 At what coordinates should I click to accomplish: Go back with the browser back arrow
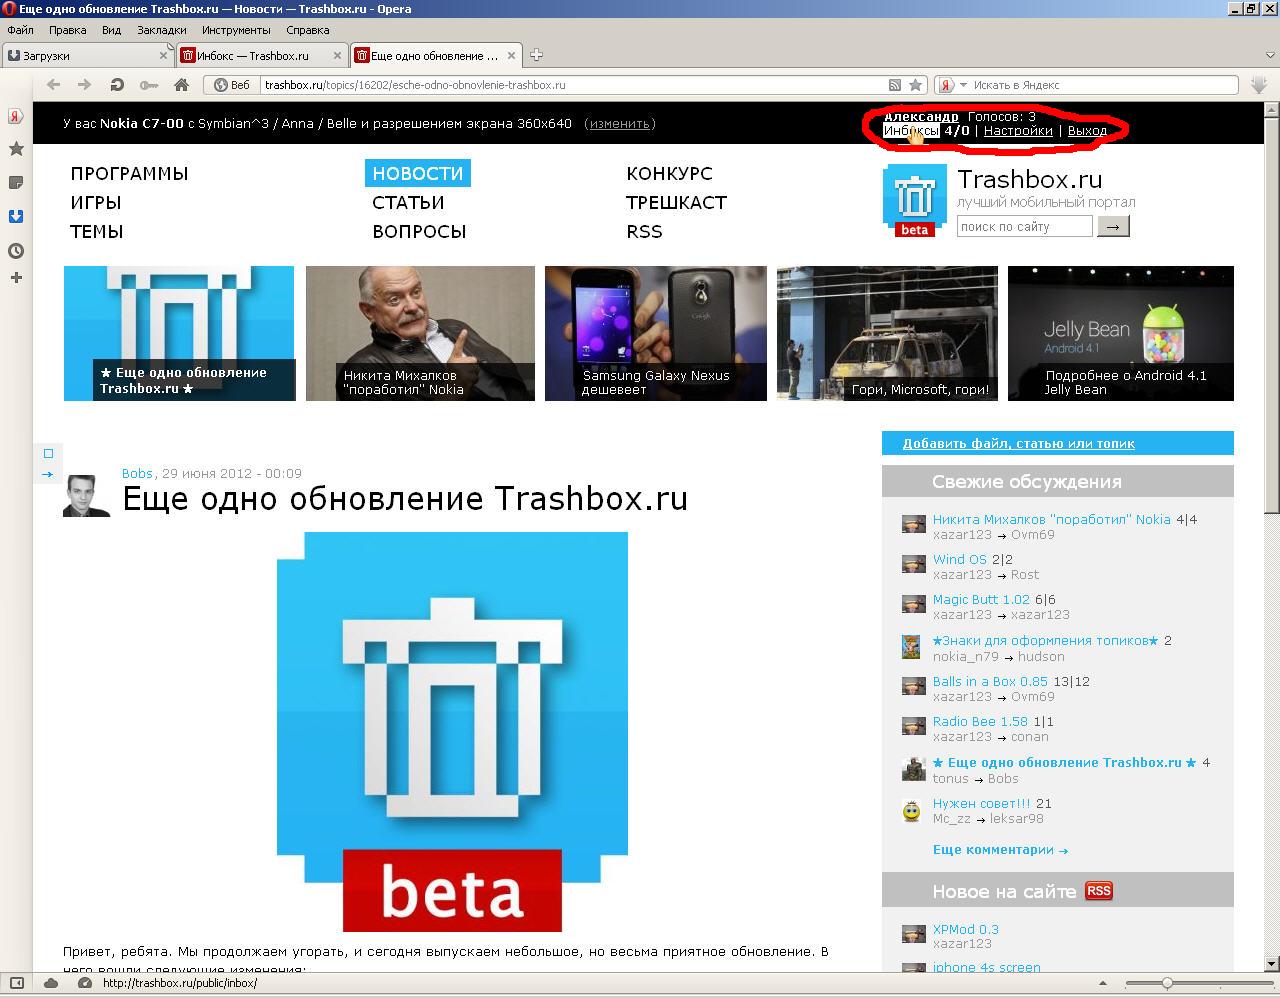(x=54, y=85)
